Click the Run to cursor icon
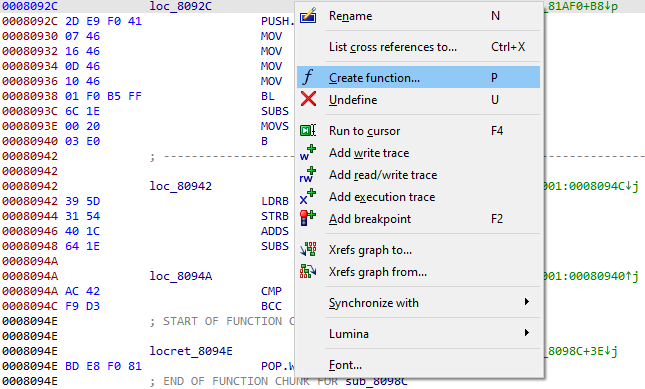This screenshot has height=389, width=645. tap(308, 130)
